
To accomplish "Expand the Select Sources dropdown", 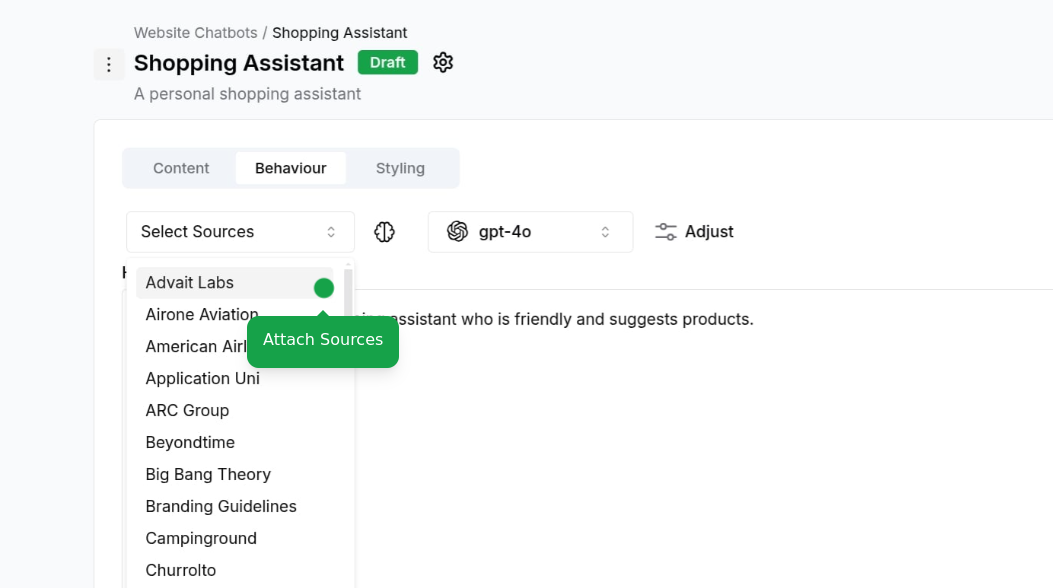I will [240, 232].
